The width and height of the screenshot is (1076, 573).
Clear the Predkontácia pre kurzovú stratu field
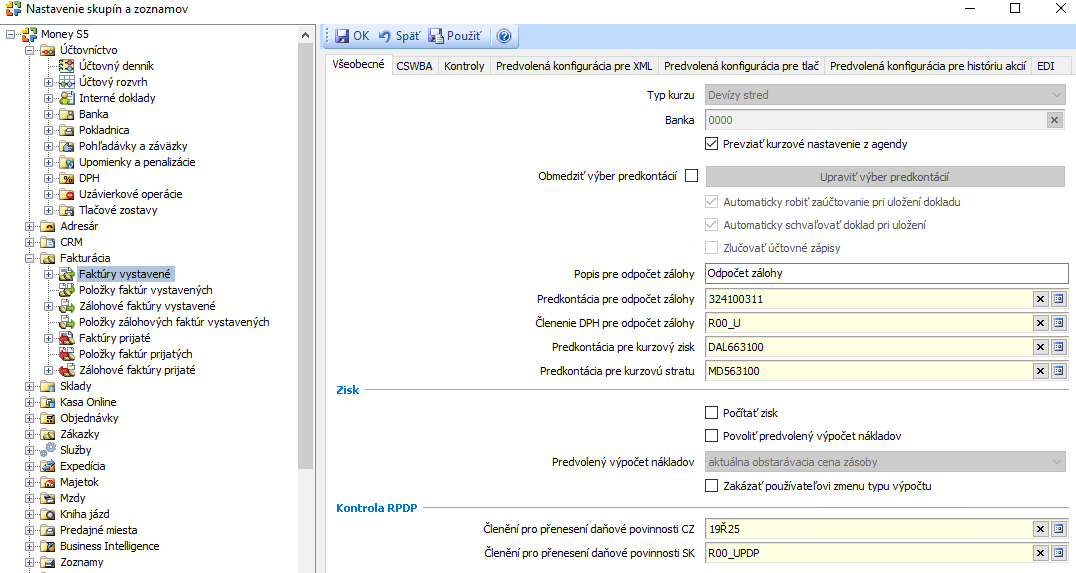coord(1040,371)
